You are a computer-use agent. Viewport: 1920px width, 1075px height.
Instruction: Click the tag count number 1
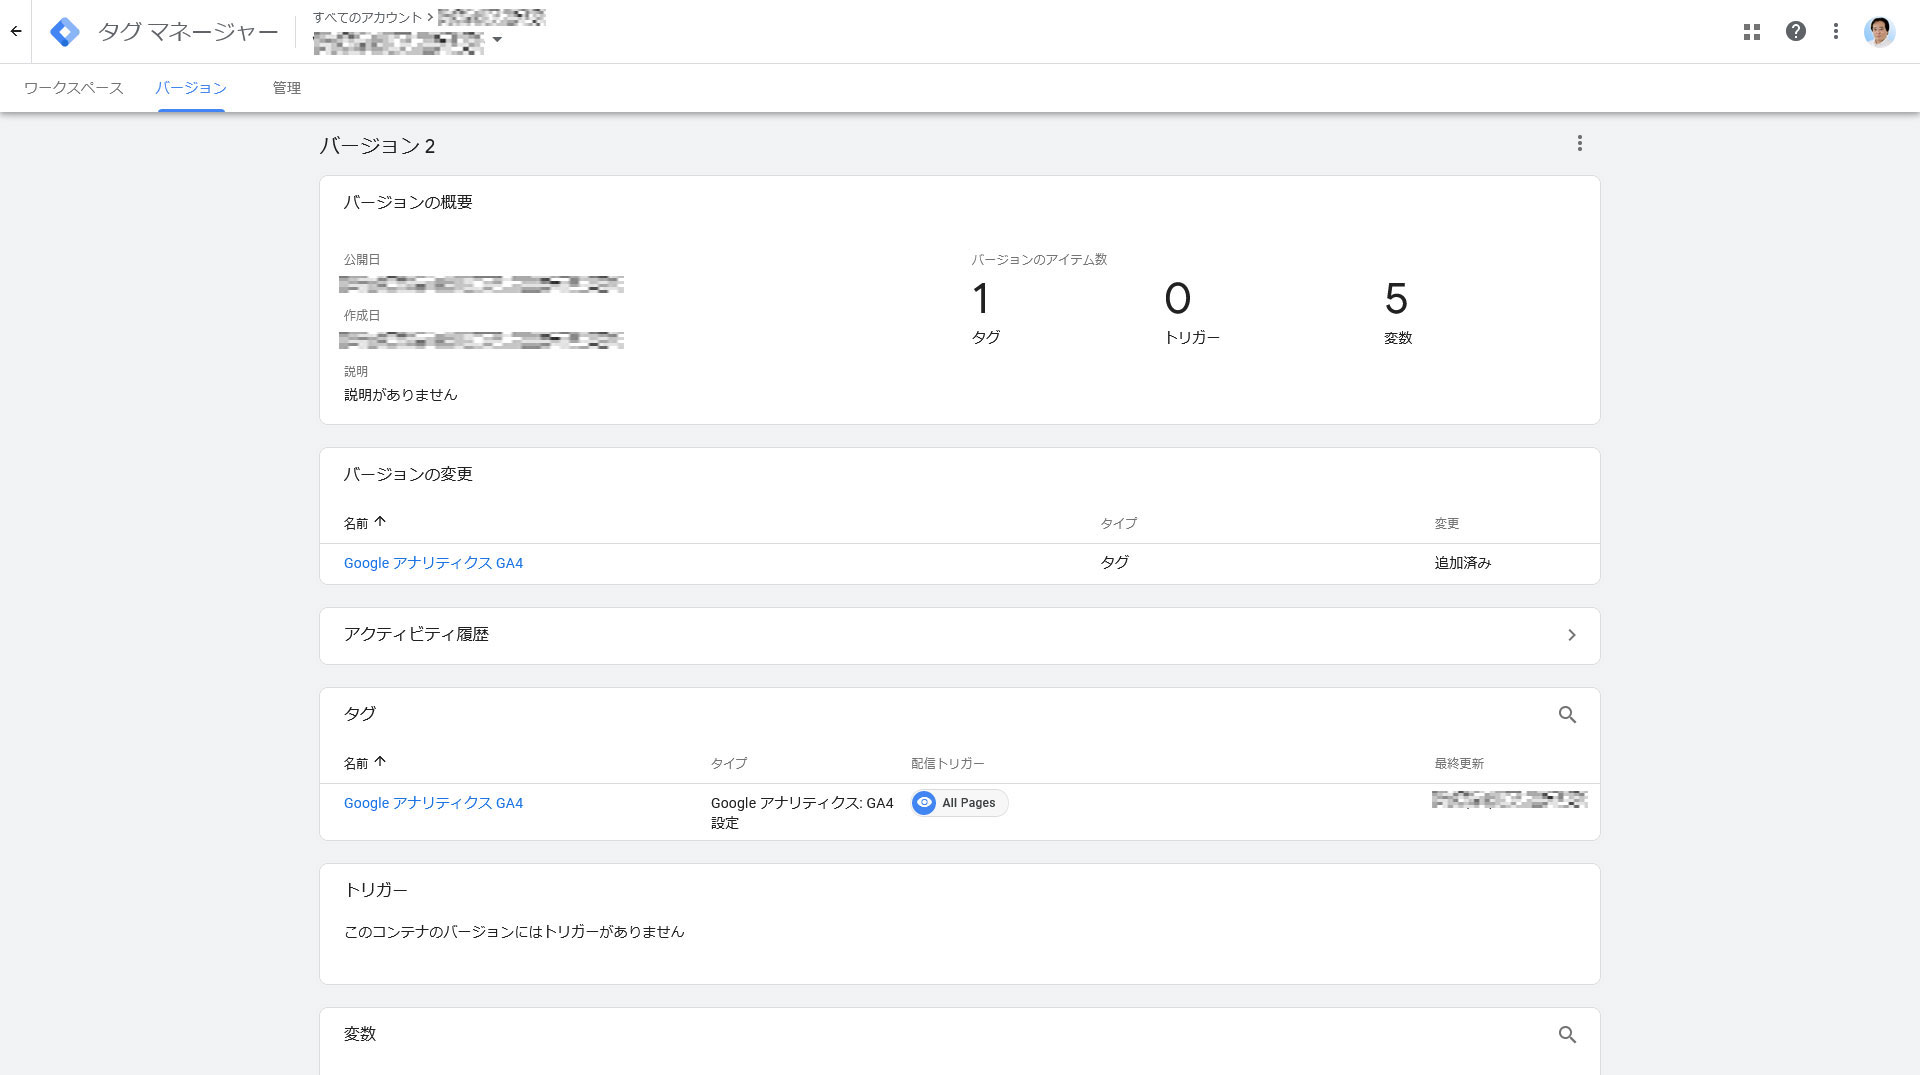[981, 298]
